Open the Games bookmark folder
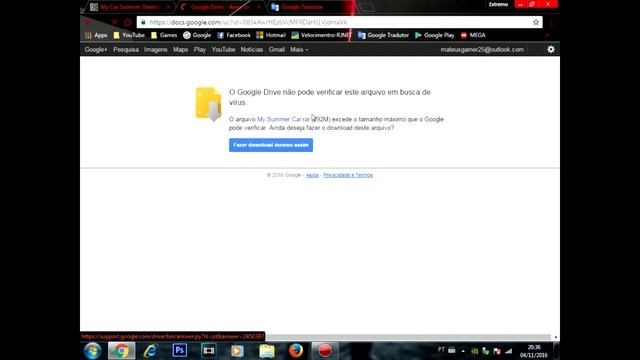Screen dimensions: 640x360 164,35
